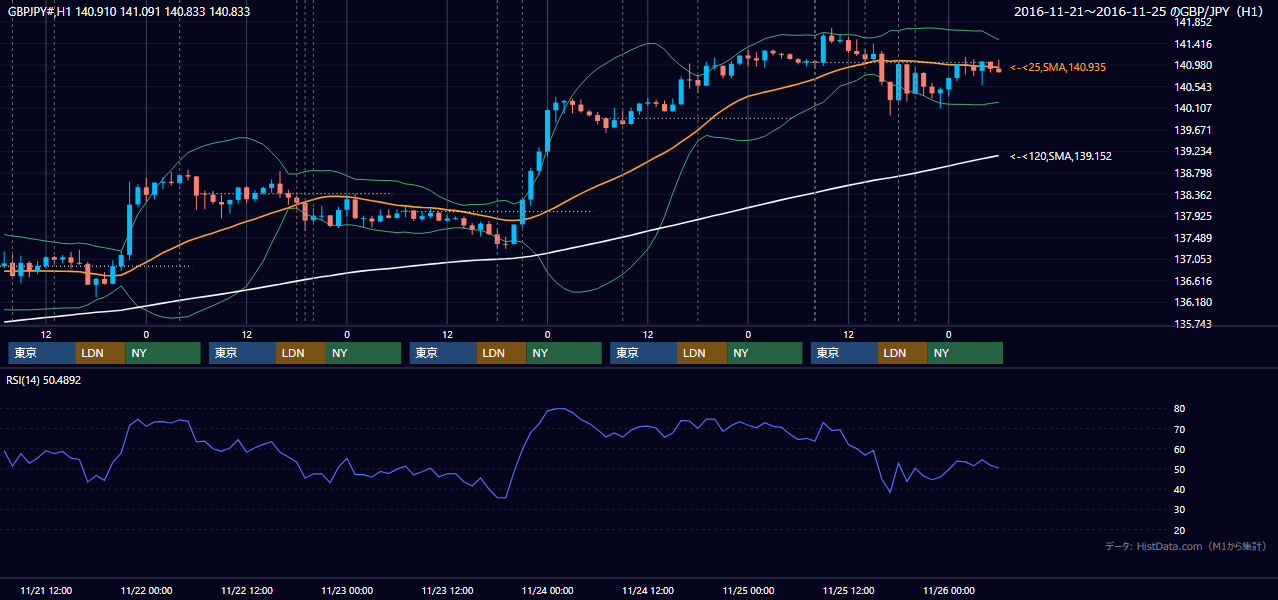Click price axis label 138.362
The width and height of the screenshot is (1278, 600).
pos(1193,196)
